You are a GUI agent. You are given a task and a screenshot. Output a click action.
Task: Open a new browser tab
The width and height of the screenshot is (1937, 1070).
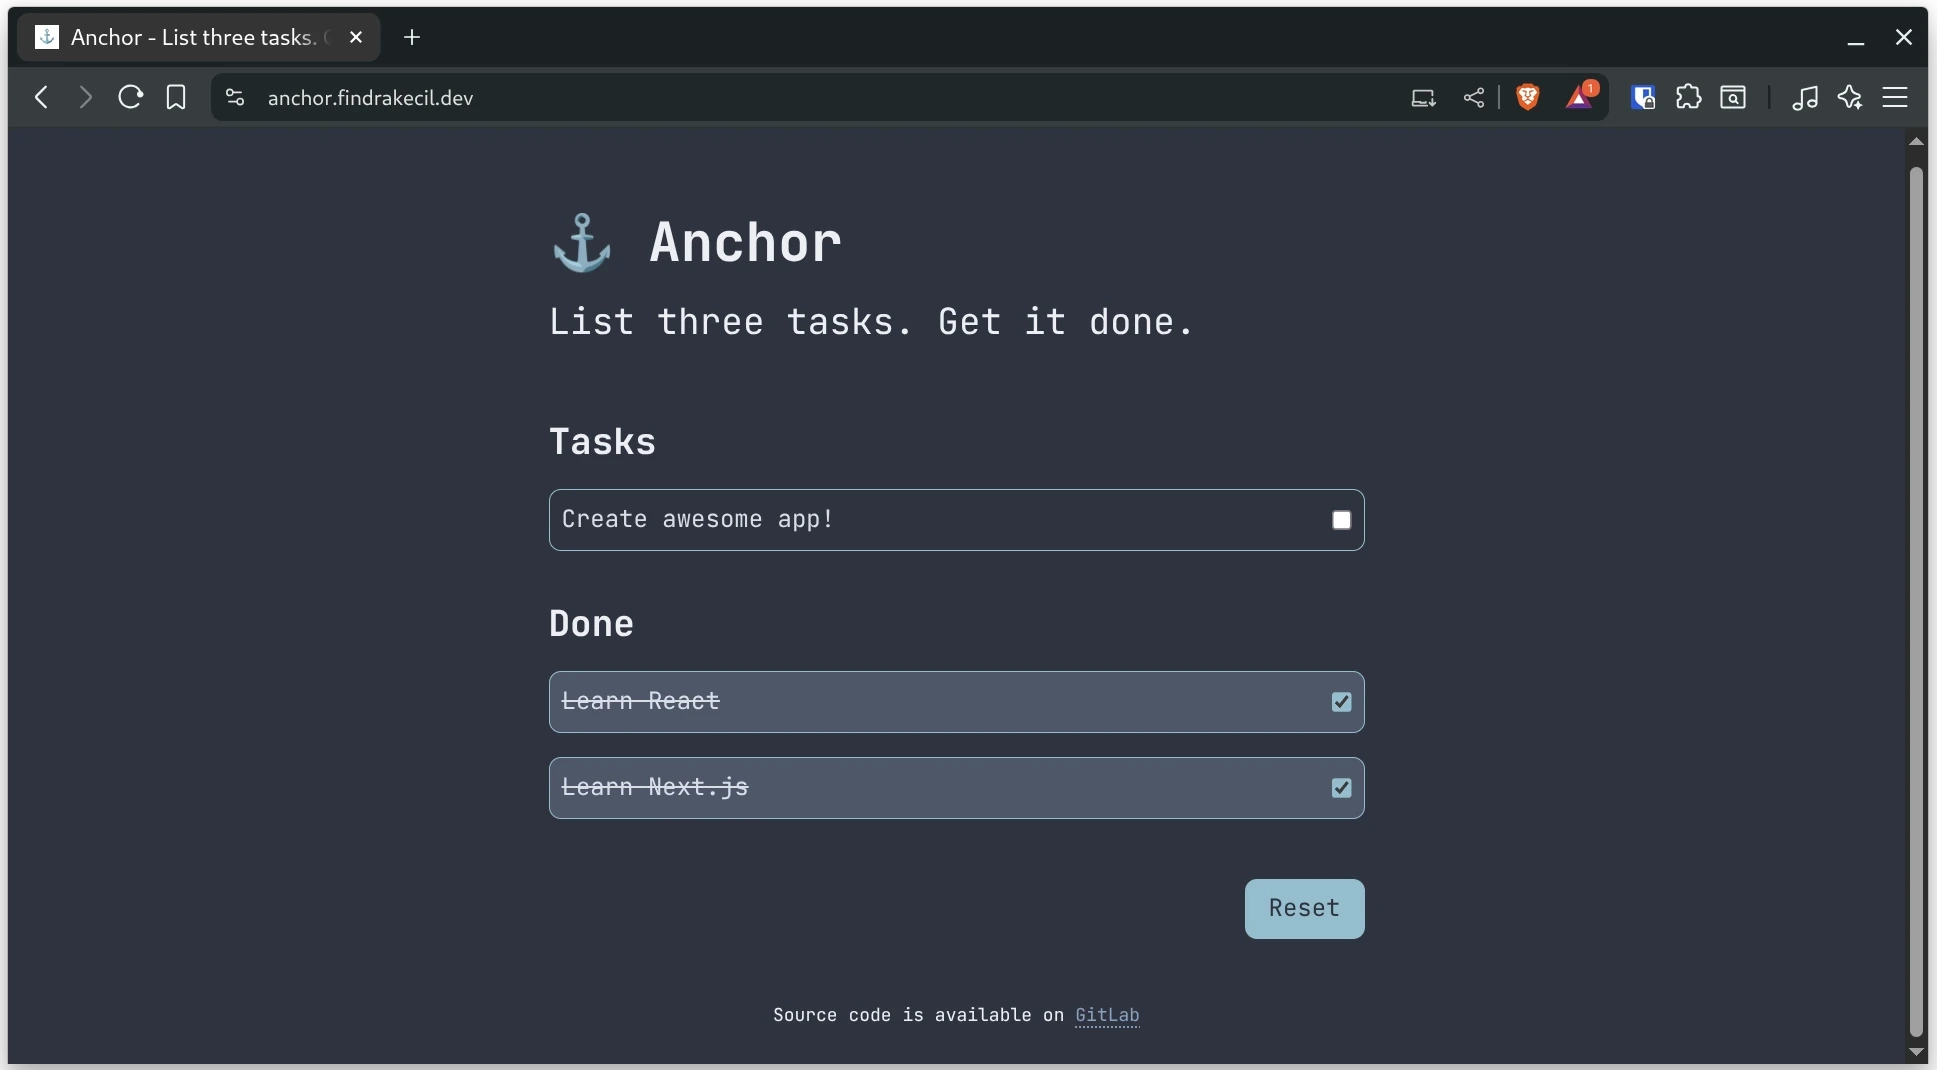[x=412, y=37]
